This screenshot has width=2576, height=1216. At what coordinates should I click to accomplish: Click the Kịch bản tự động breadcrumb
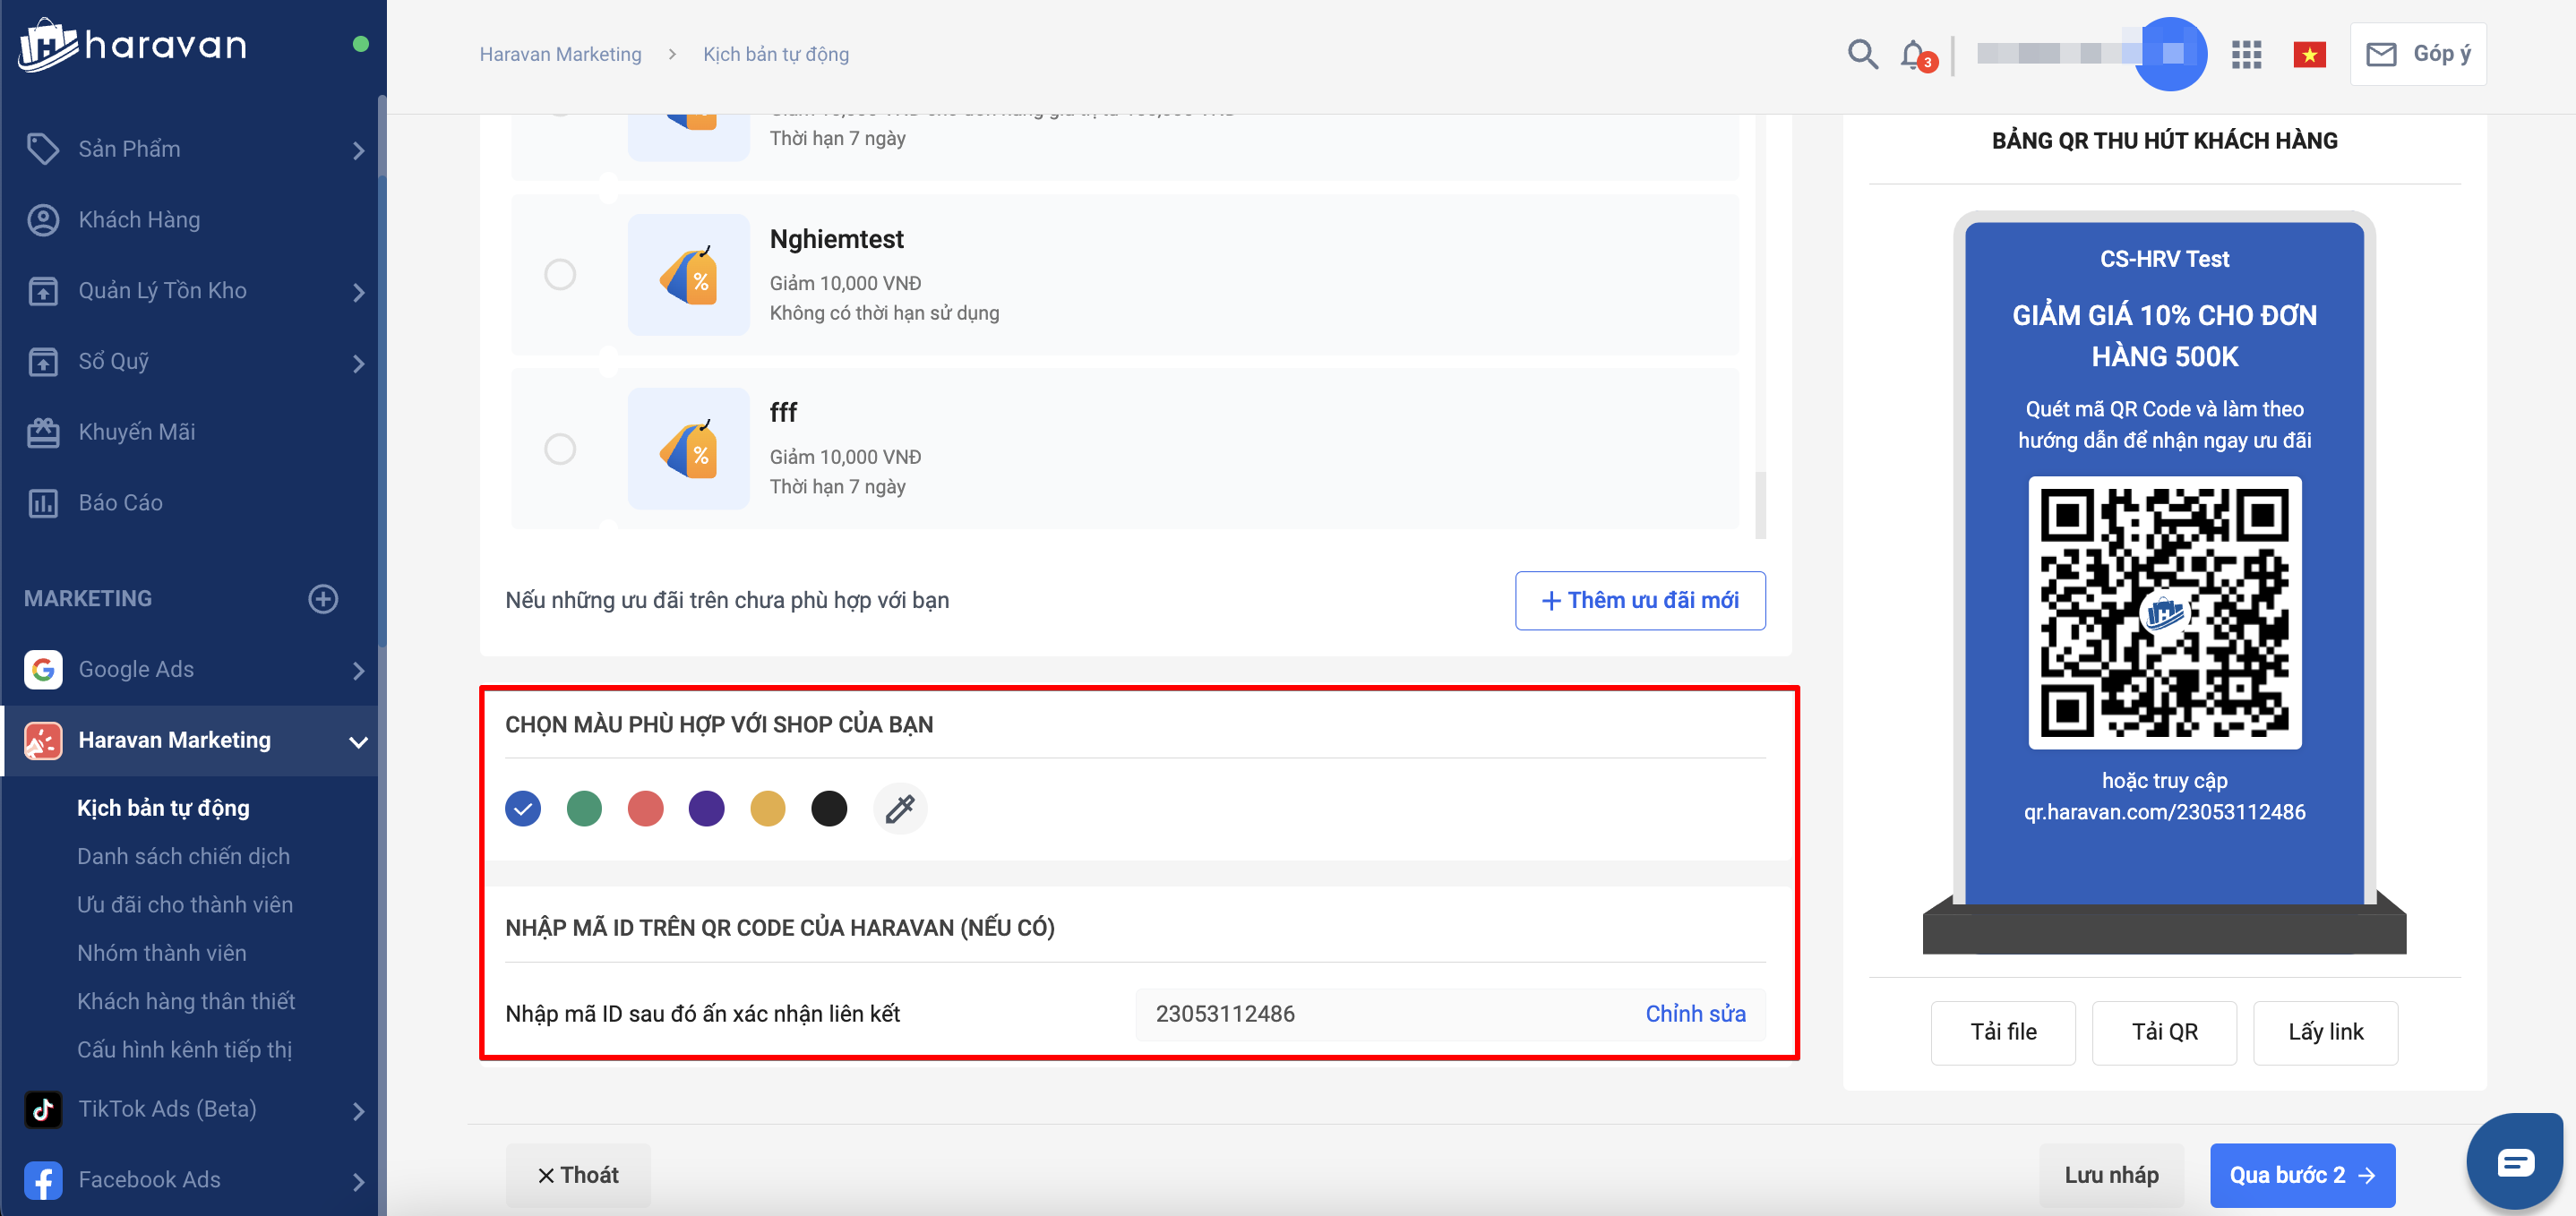[775, 54]
